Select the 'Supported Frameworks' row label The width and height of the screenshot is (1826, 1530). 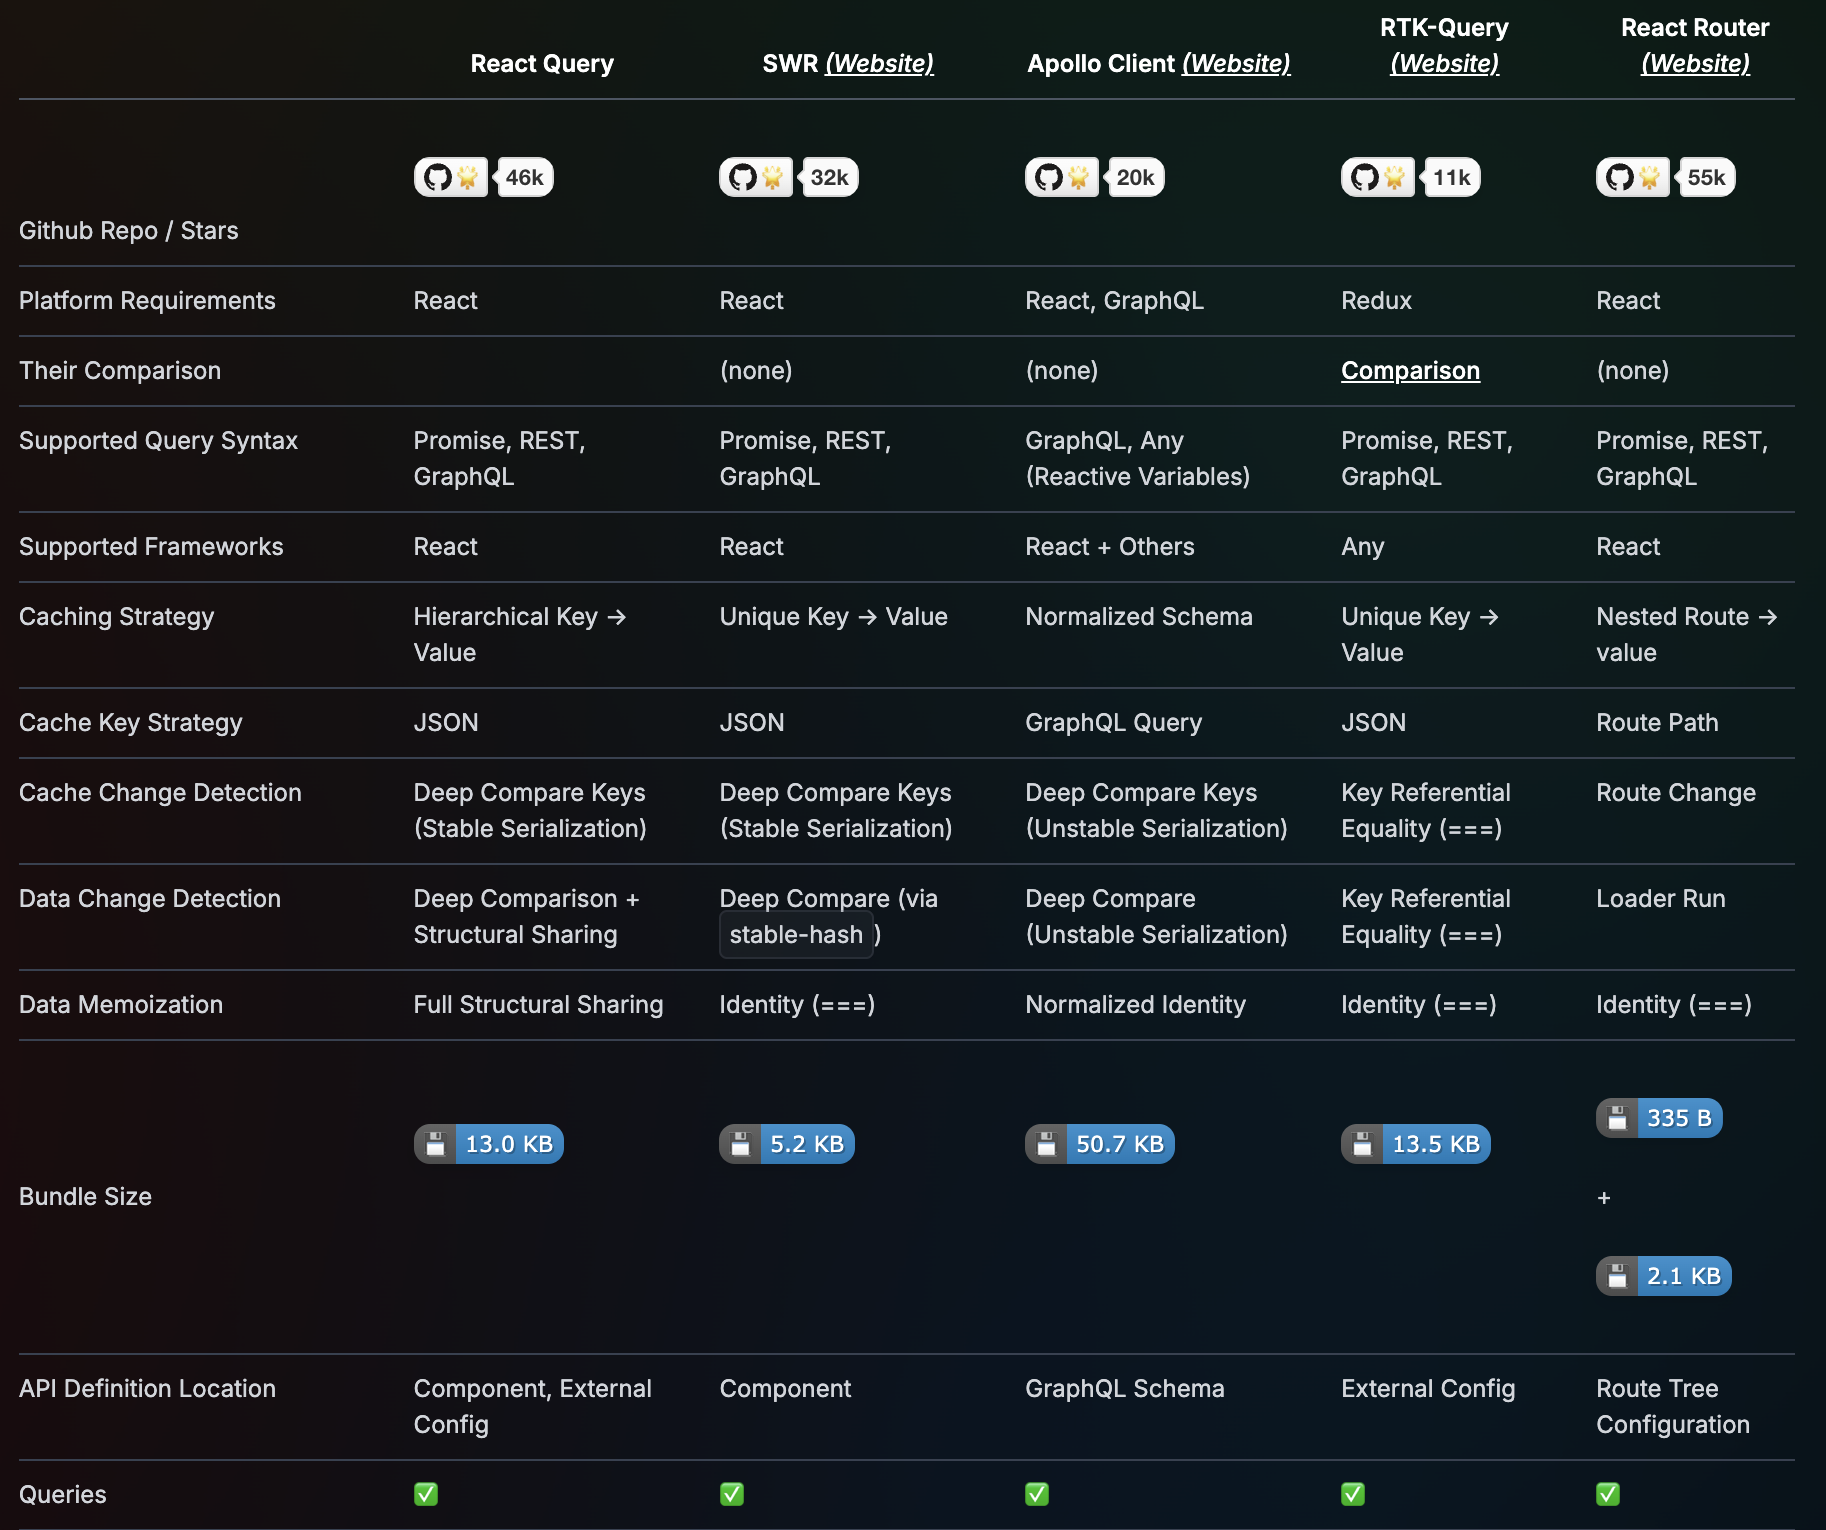tap(151, 547)
